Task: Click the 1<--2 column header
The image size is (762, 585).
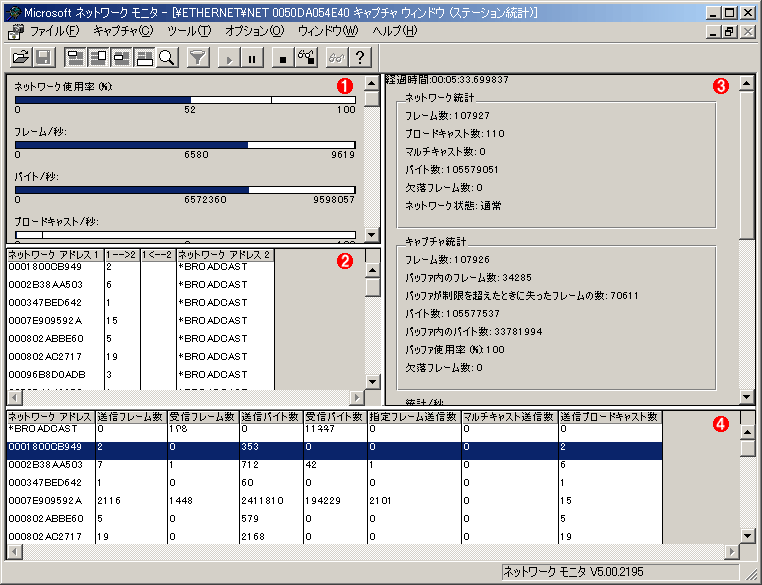Action: point(158,255)
